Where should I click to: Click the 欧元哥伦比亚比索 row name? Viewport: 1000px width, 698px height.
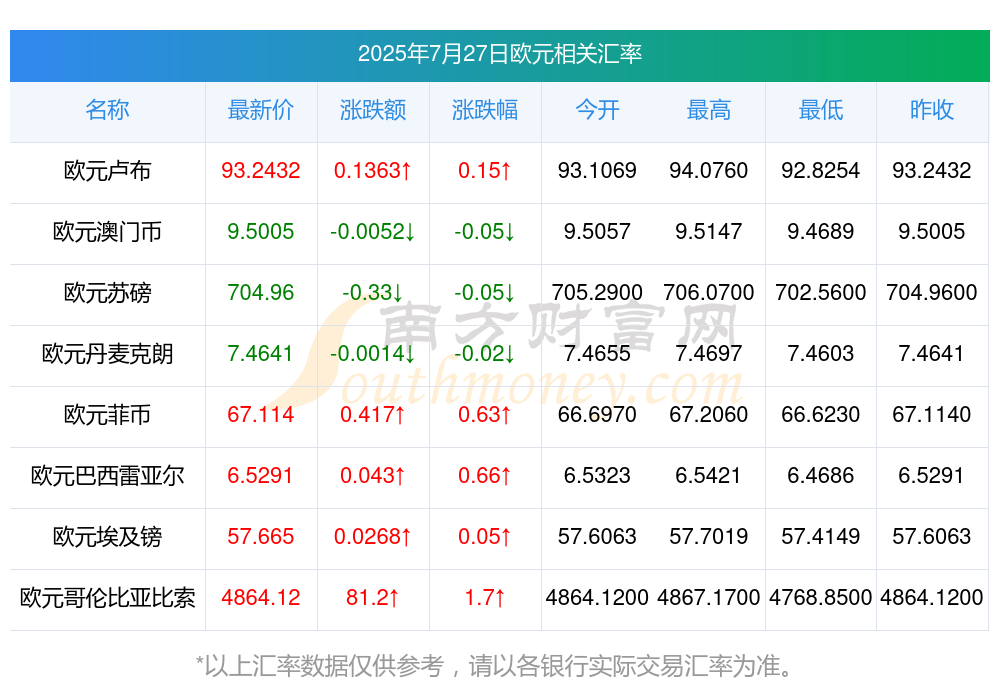[x=107, y=598]
